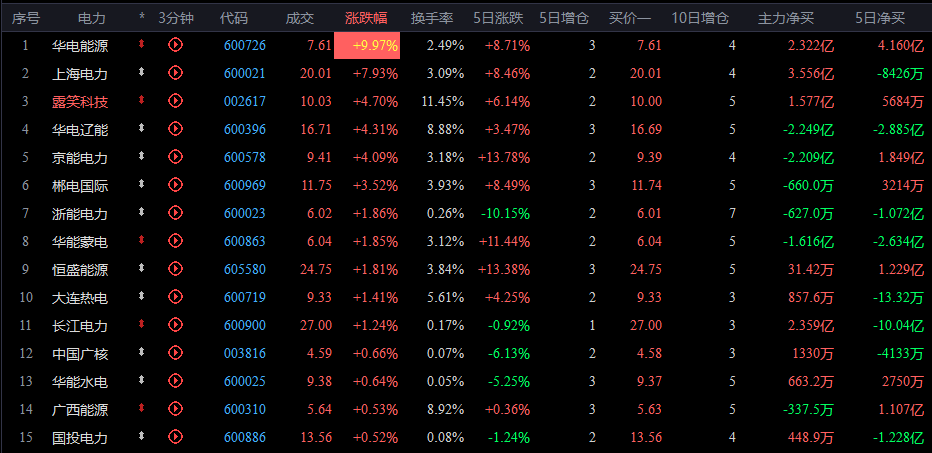Click the highlighted +9.97% change cell

[x=367, y=46]
